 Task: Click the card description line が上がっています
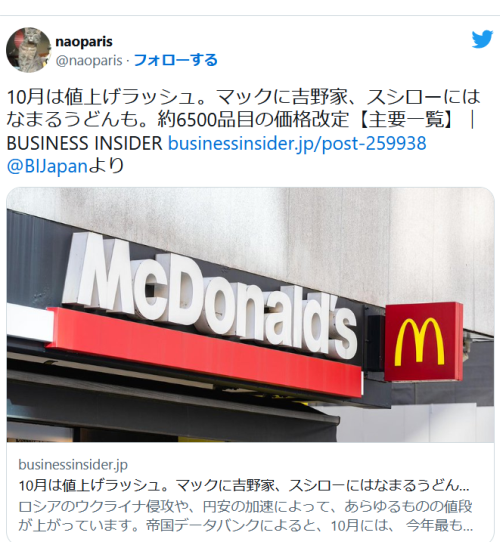click(245, 525)
